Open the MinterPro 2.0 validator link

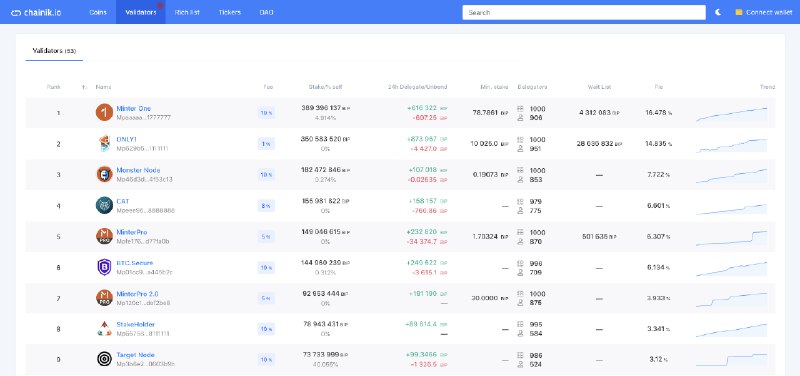137,294
